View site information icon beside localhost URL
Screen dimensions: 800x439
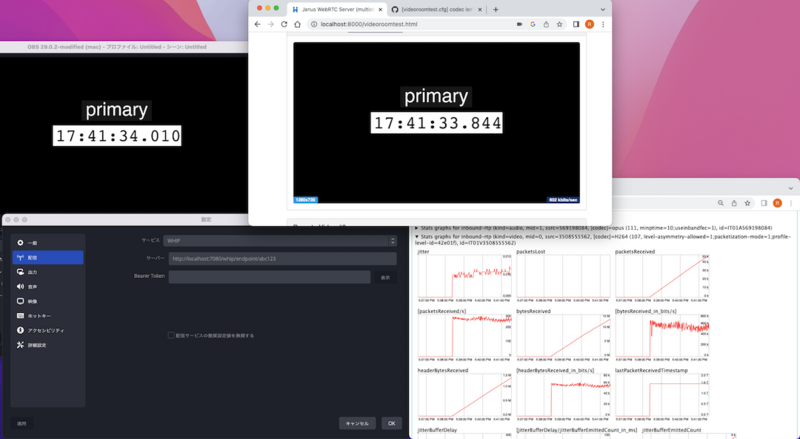314,24
